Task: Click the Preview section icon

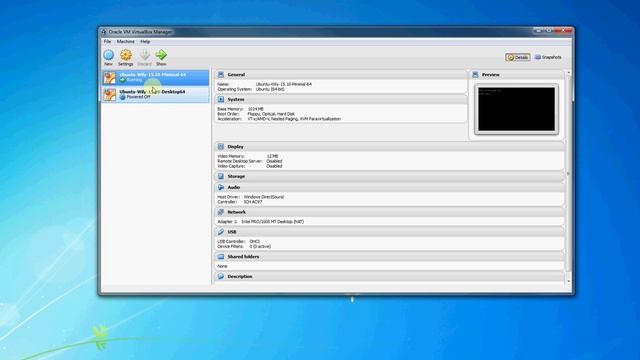Action: [475, 75]
